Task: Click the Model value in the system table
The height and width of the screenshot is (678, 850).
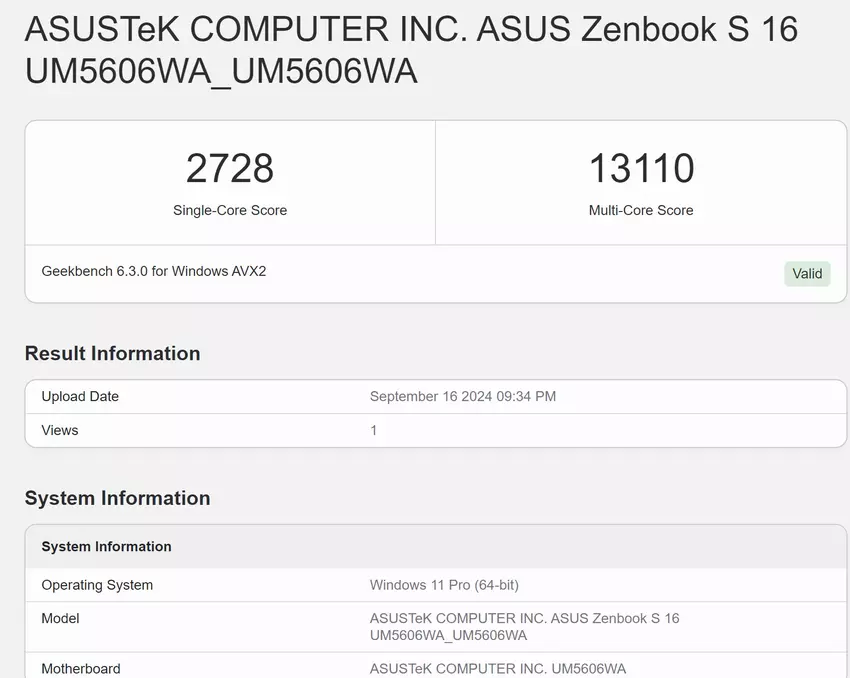Action: [x=524, y=627]
